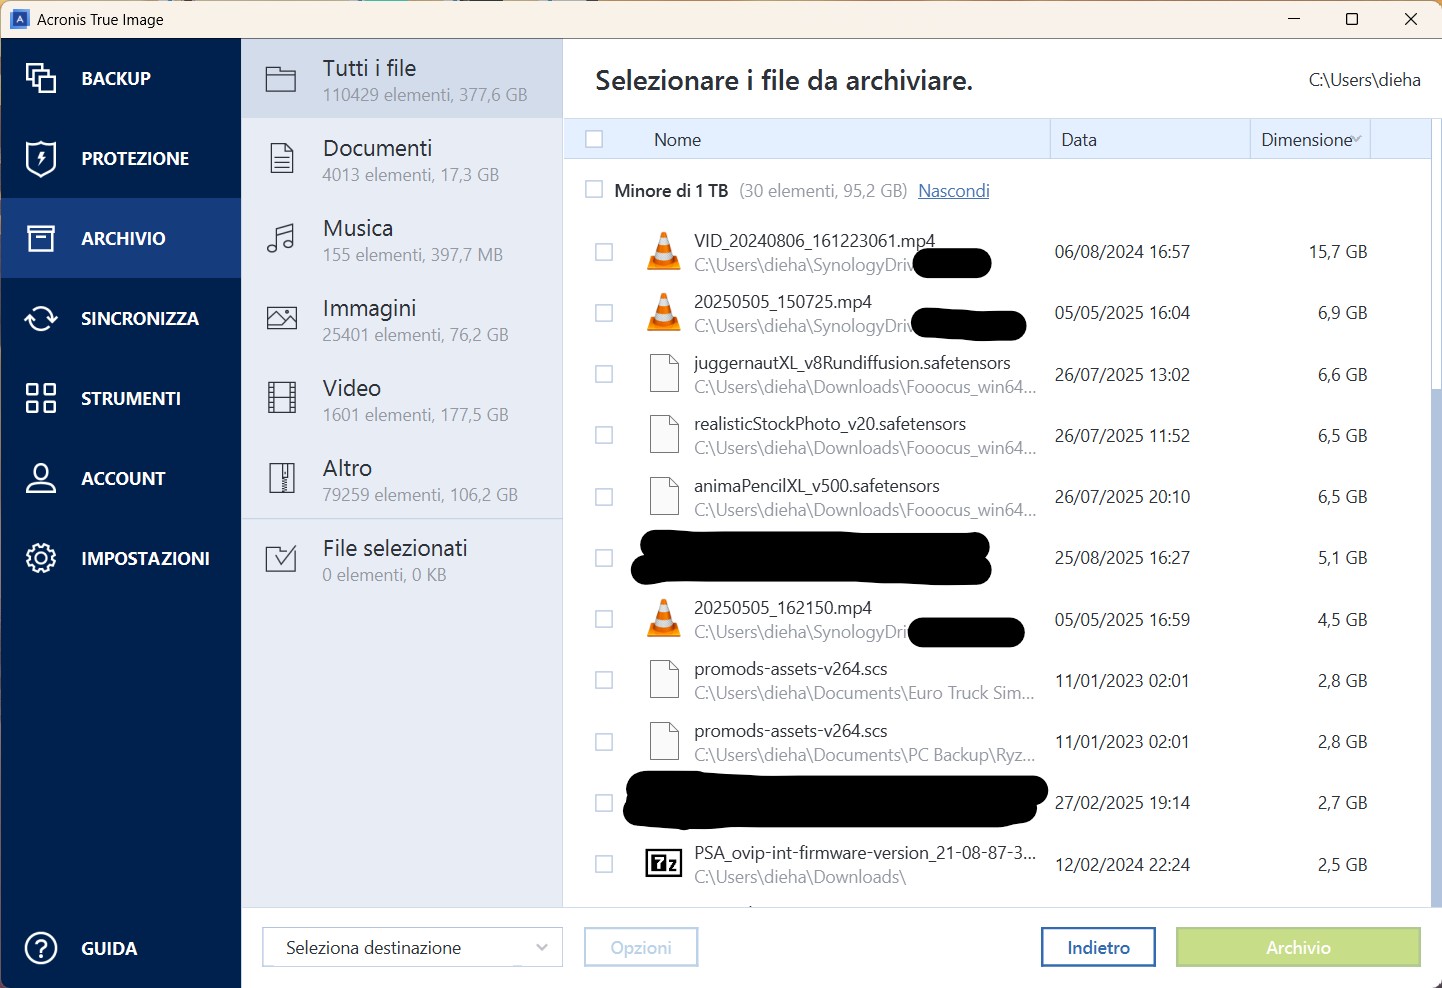Open Strumenti tools grid icon
The height and width of the screenshot is (988, 1442).
41,398
